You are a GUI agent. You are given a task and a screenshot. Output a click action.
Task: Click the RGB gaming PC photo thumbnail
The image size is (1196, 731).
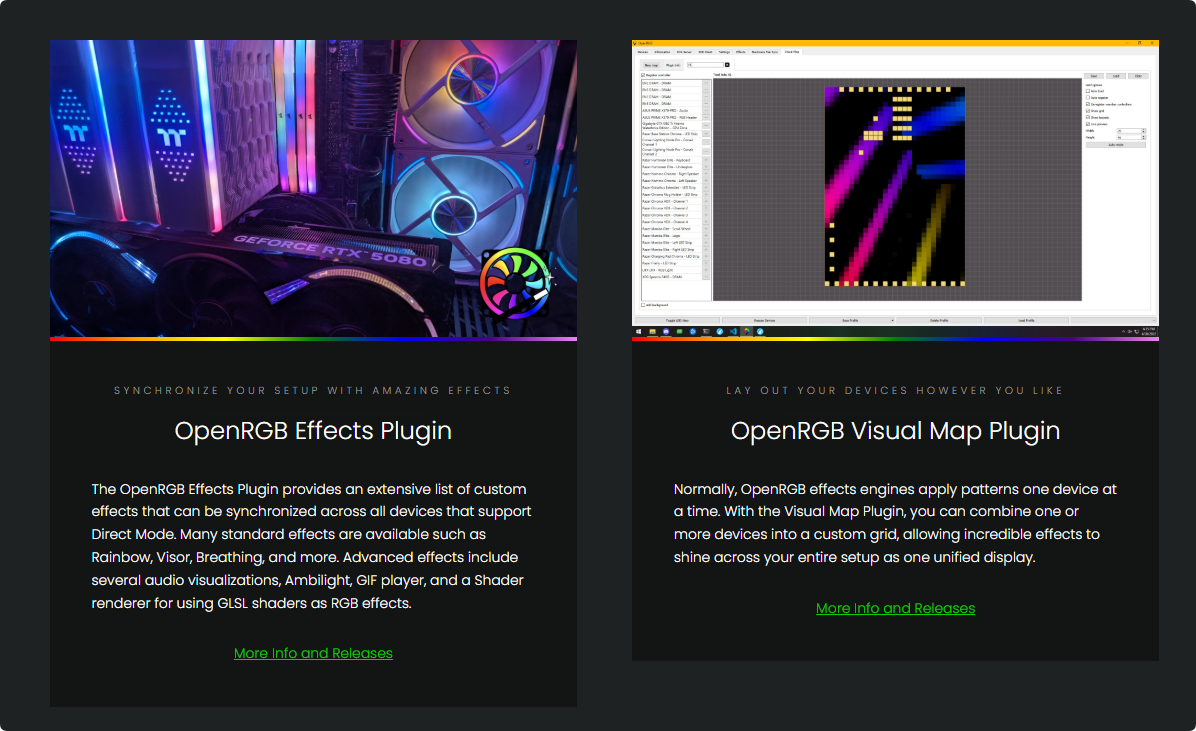[313, 190]
